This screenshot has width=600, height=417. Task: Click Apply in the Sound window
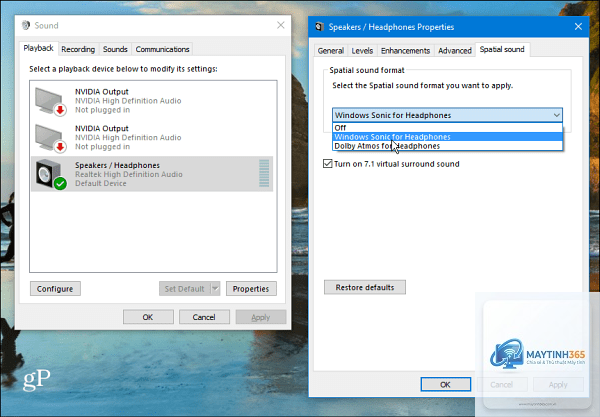(261, 317)
